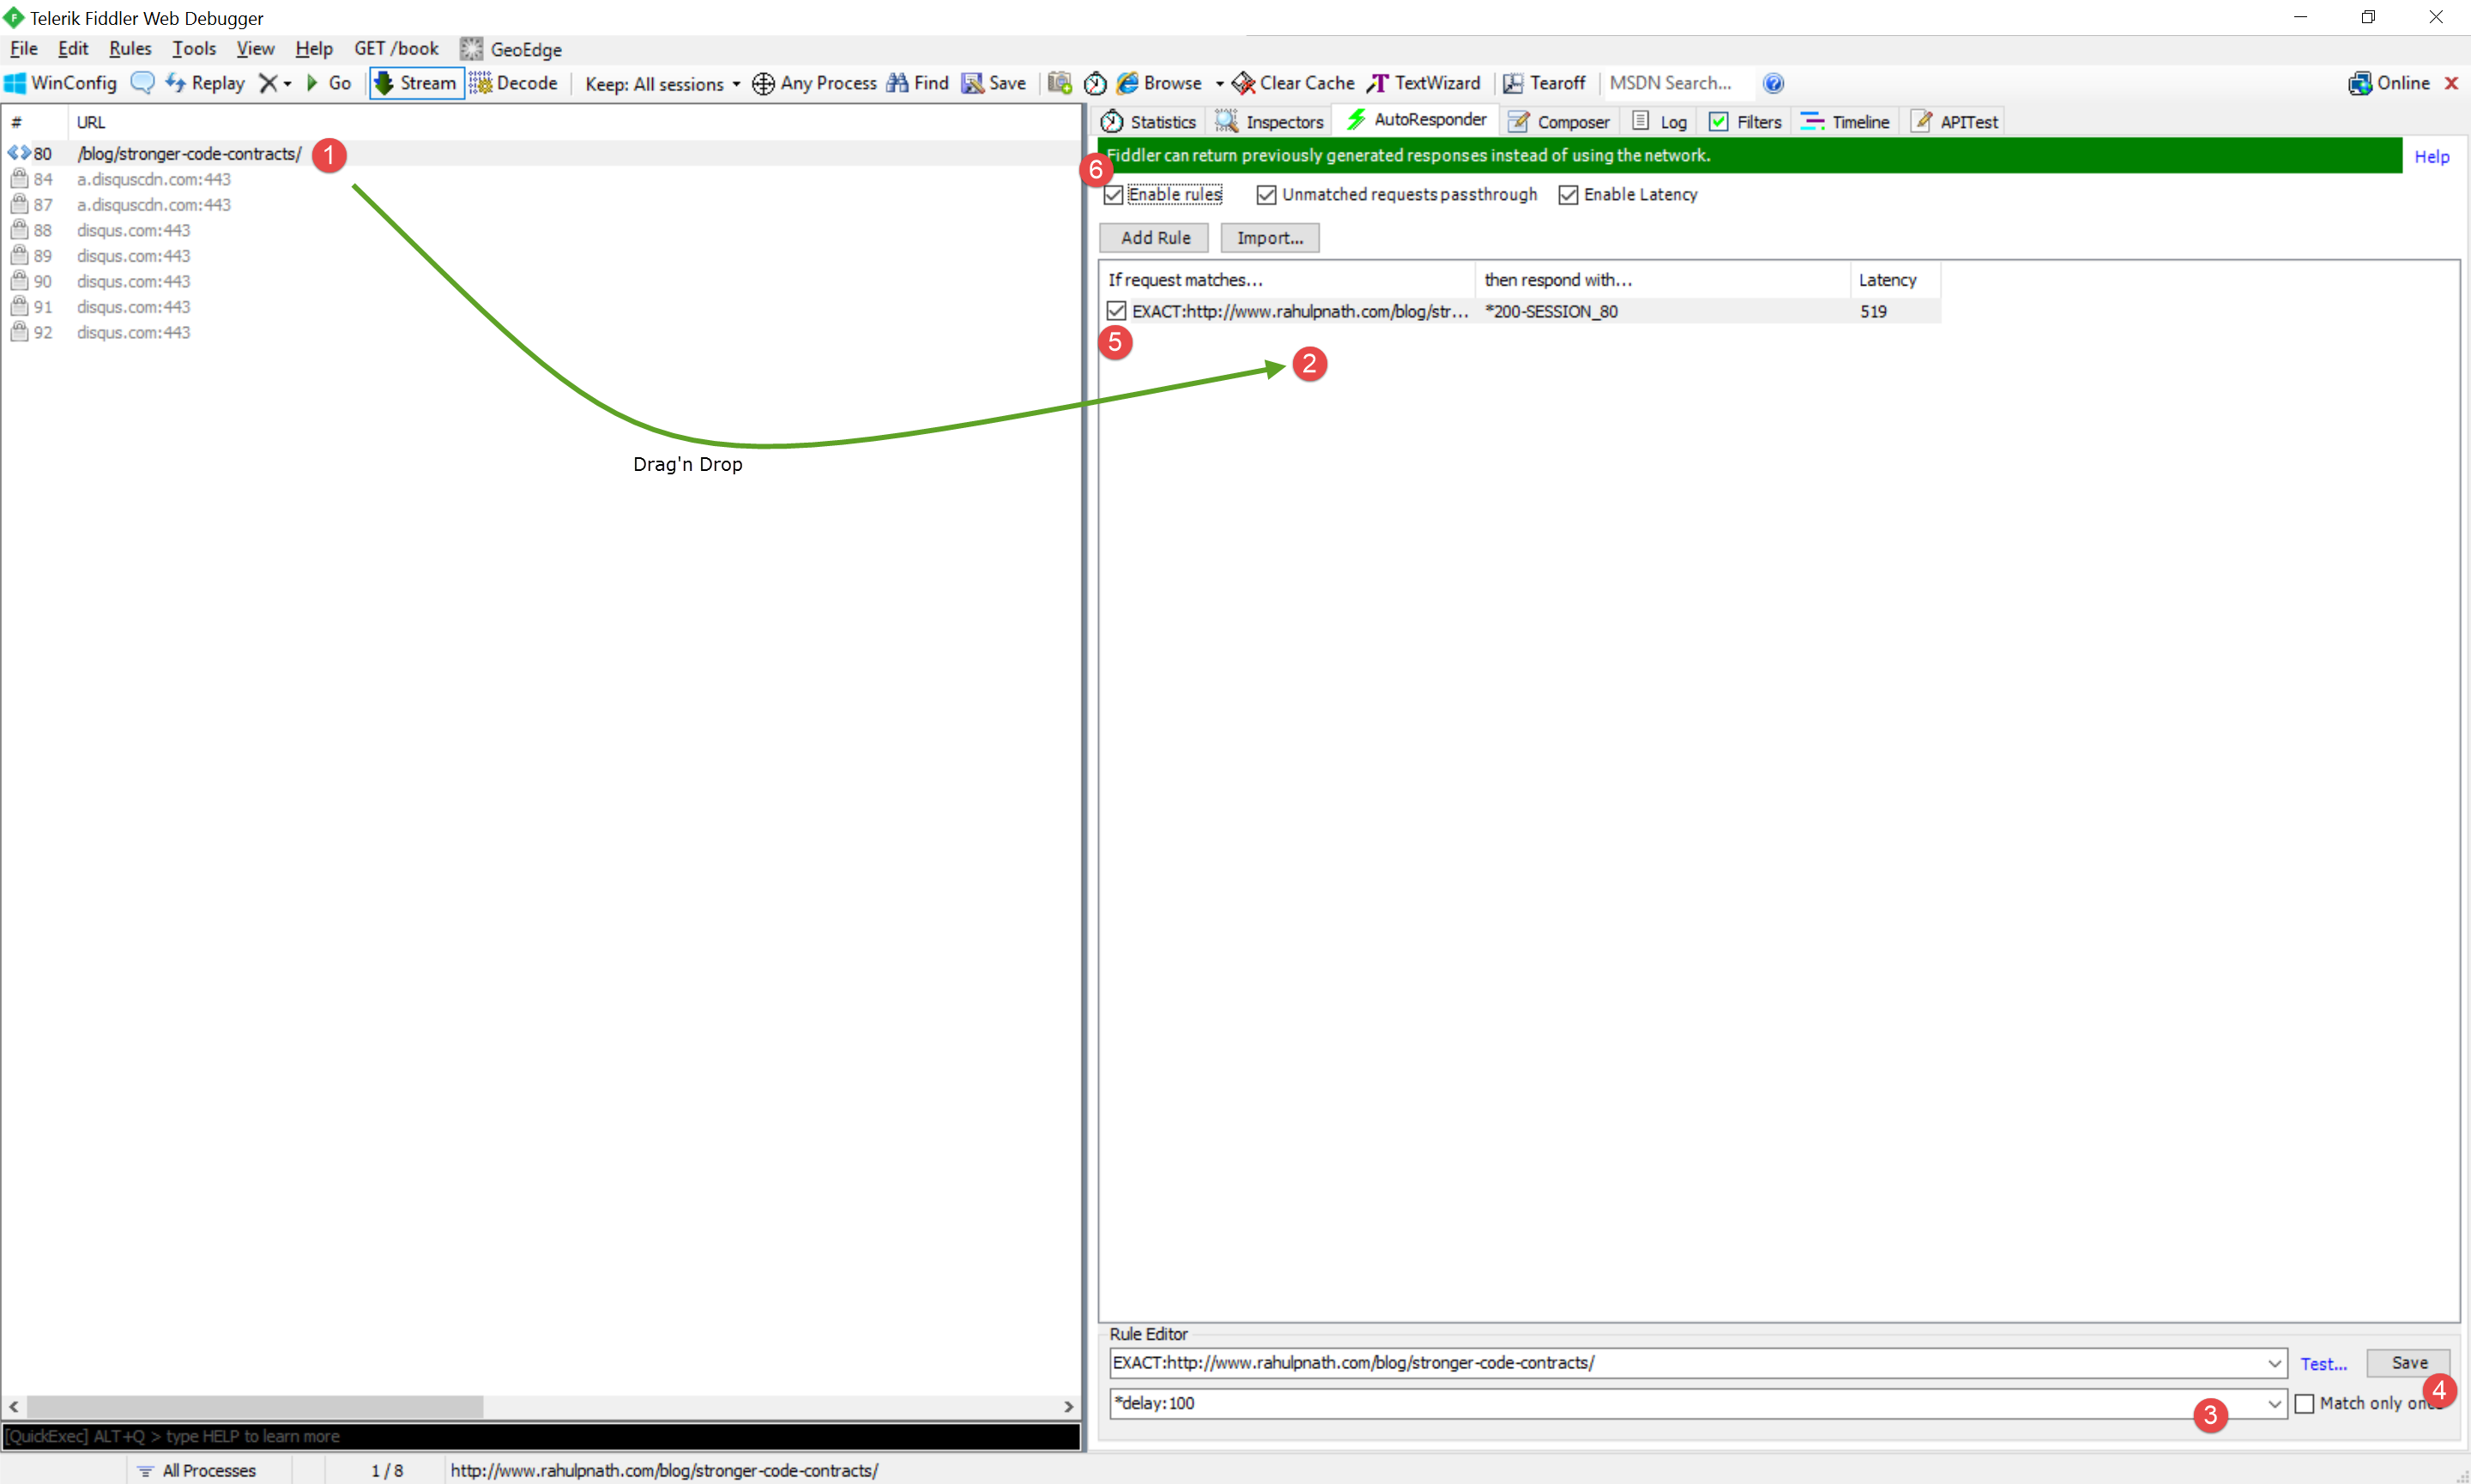The height and width of the screenshot is (1484, 2471).
Task: Open the File menu
Action: pyautogui.click(x=24, y=48)
